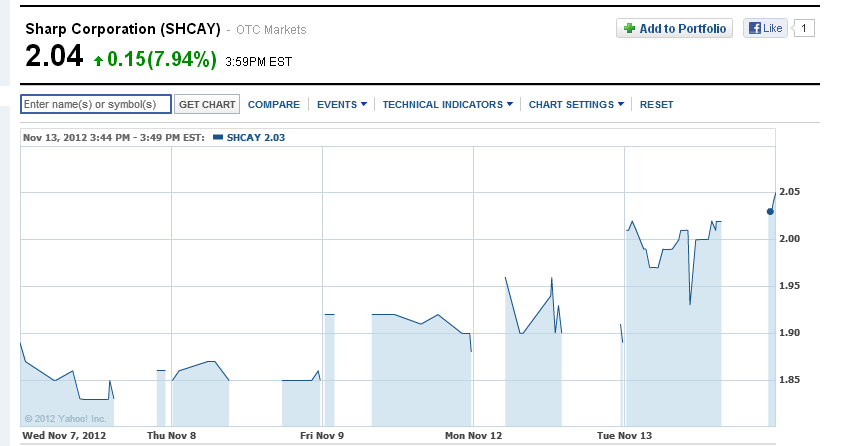850x446 pixels.
Task: Click the SHCAY 2.03 legend label
Action: click(x=256, y=138)
